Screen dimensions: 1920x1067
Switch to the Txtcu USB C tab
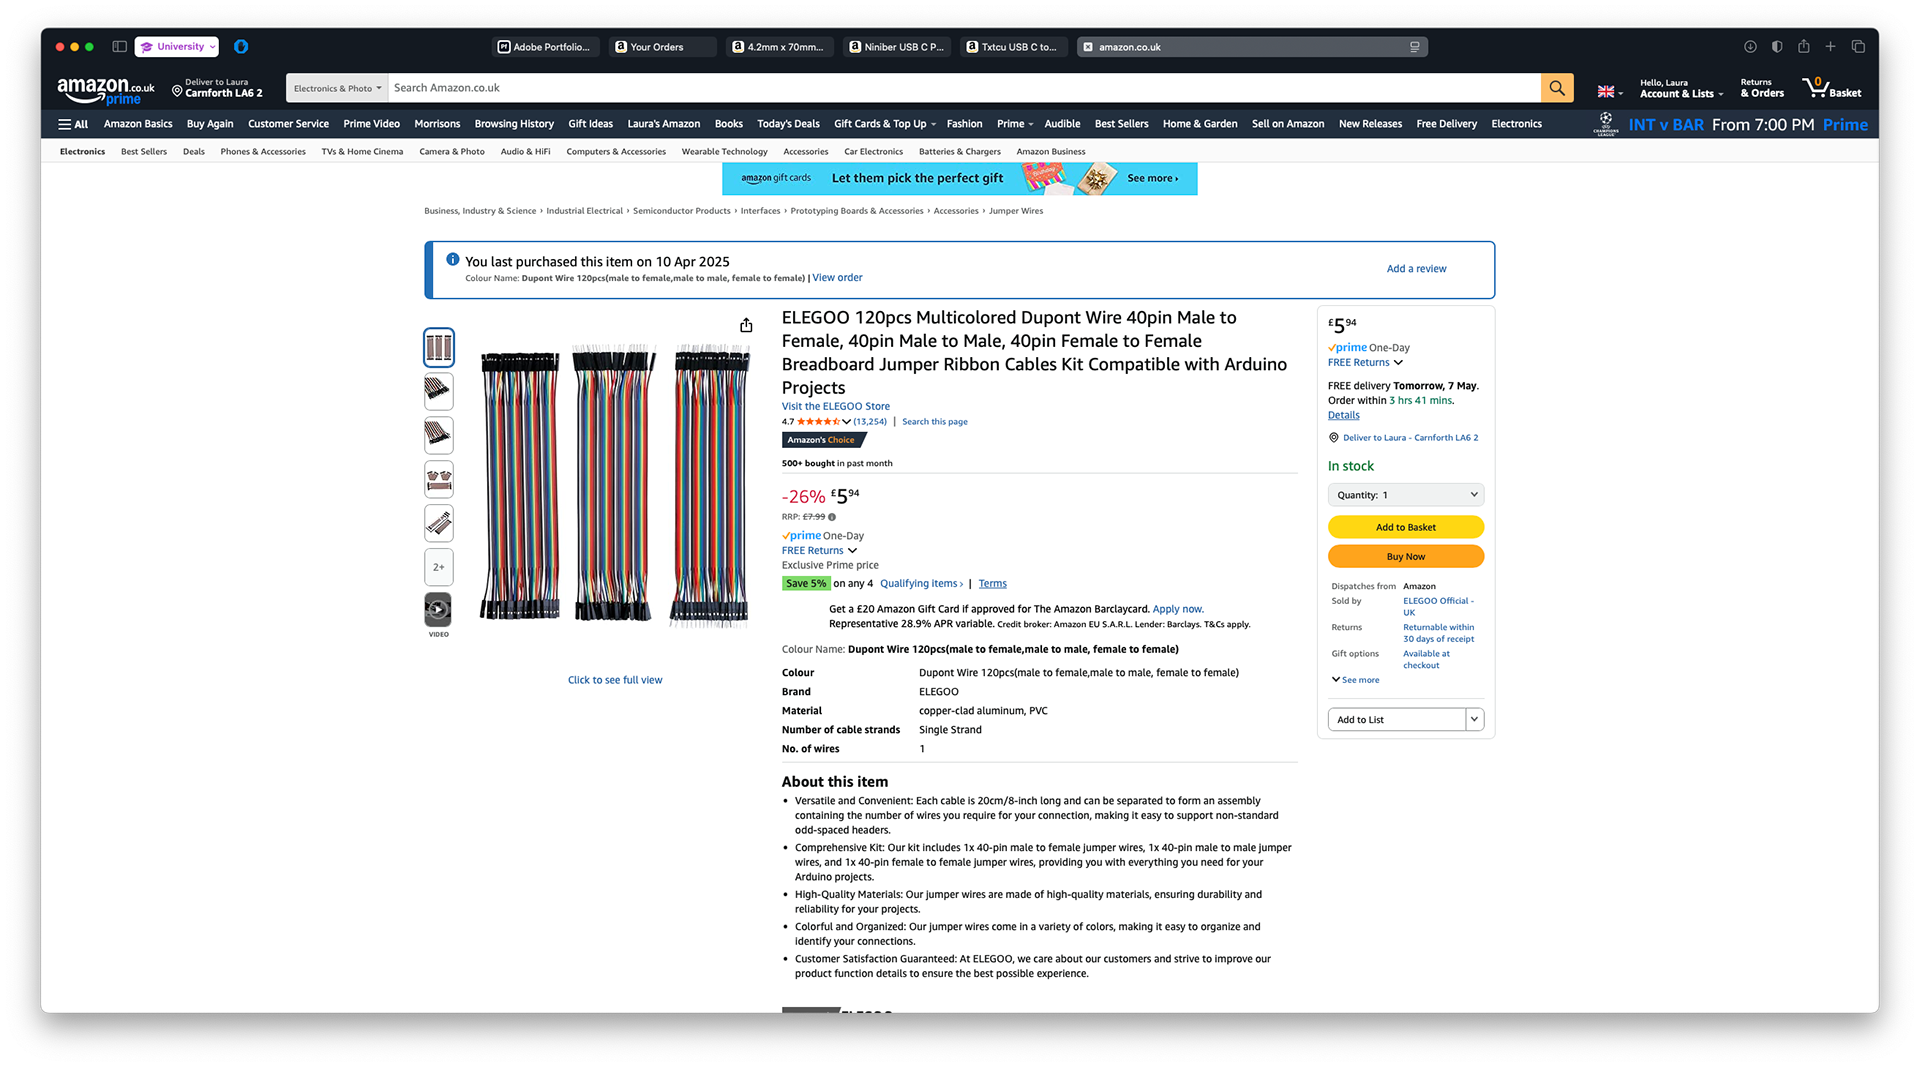click(x=1013, y=47)
